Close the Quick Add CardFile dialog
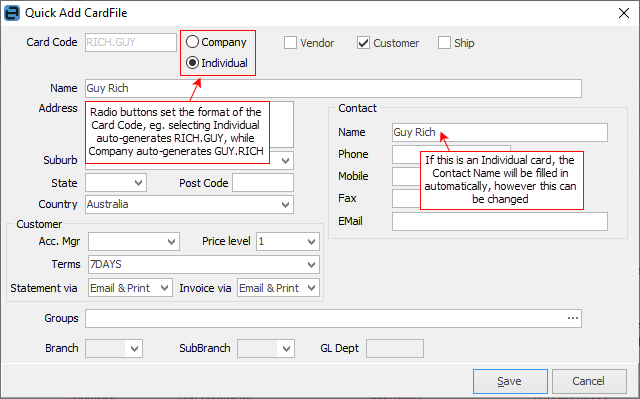The width and height of the screenshot is (640, 399). click(624, 13)
